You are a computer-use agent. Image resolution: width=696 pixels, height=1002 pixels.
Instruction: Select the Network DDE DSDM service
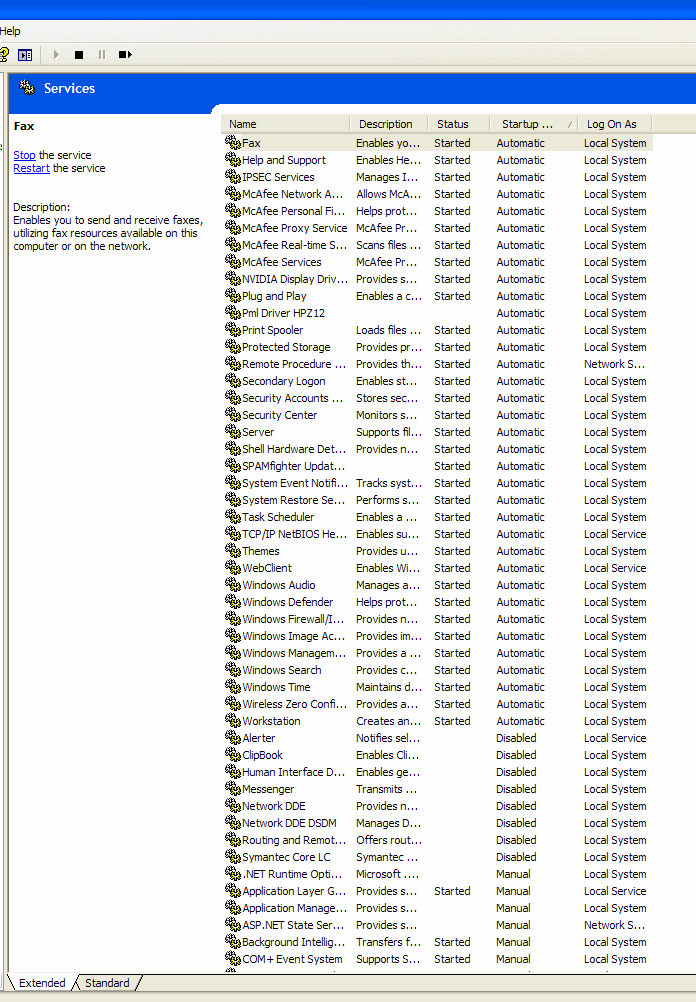437,823
